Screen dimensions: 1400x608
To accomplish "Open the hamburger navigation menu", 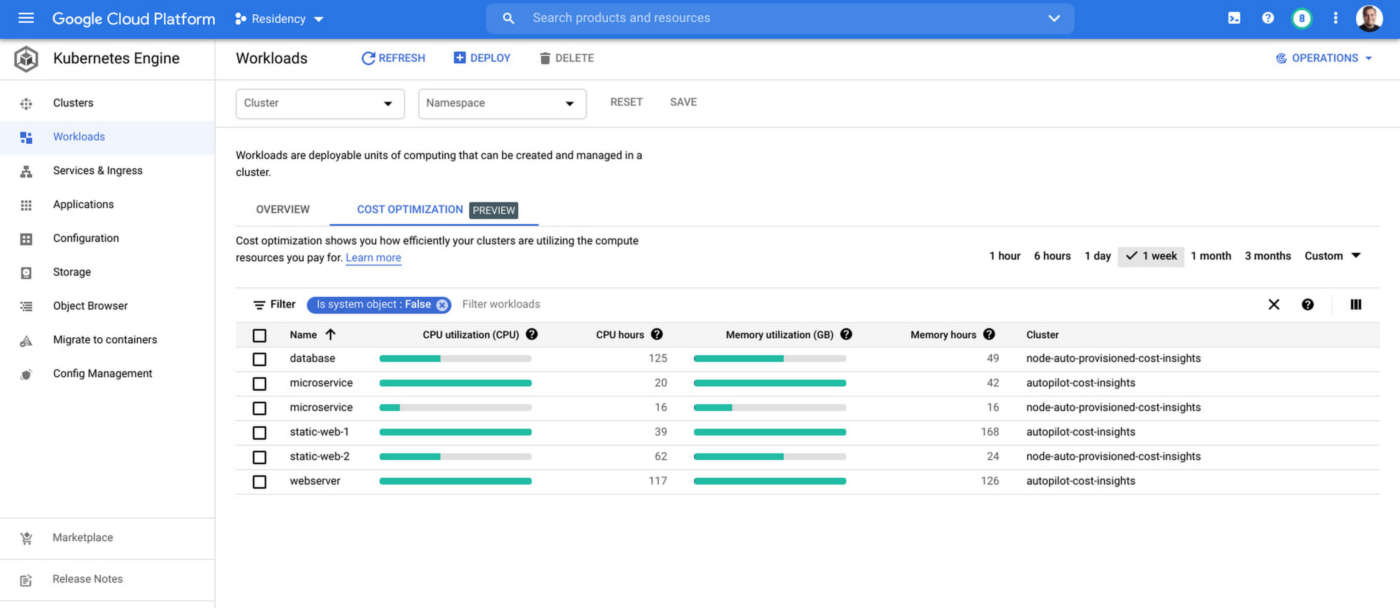I will (x=26, y=18).
